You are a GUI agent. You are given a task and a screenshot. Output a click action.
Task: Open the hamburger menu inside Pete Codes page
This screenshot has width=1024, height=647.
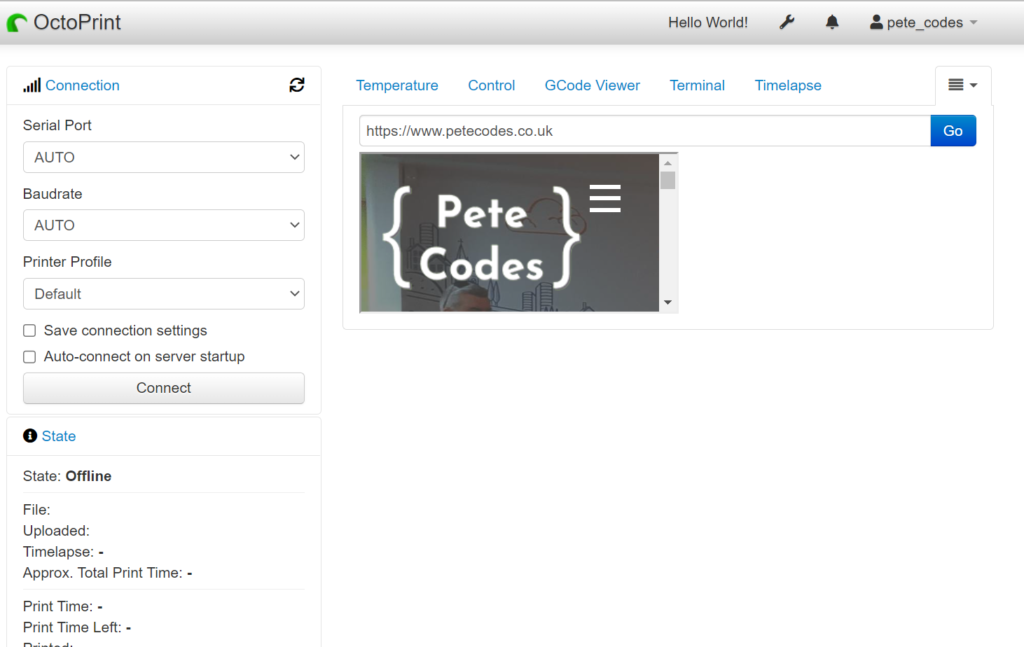(x=605, y=198)
